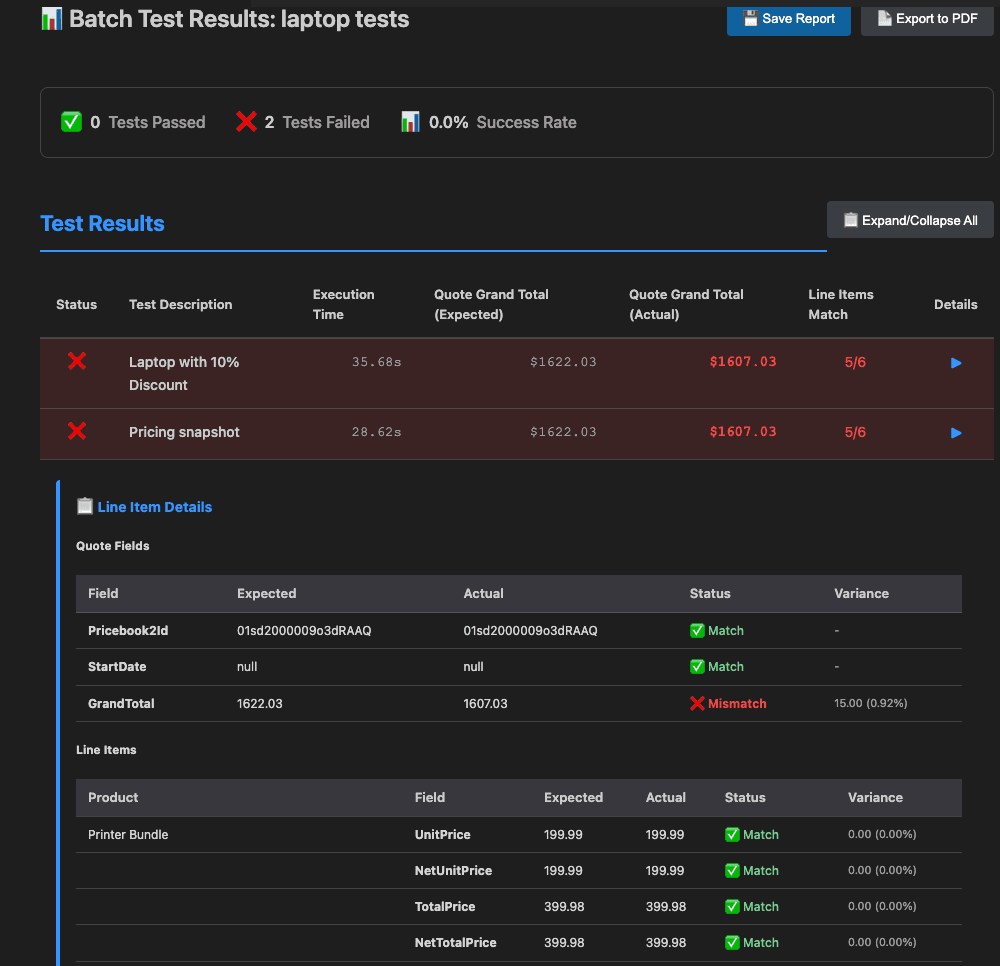1000x966 pixels.
Task: Toggle the Match check on the NetTotalPrice row
Action: pos(731,942)
